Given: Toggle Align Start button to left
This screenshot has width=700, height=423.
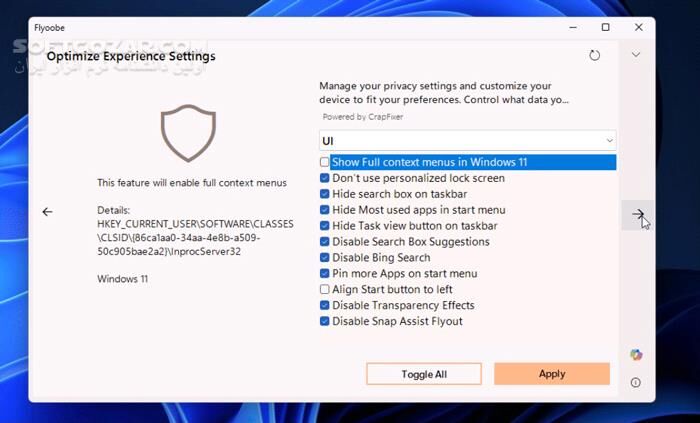Looking at the screenshot, I should pos(324,290).
